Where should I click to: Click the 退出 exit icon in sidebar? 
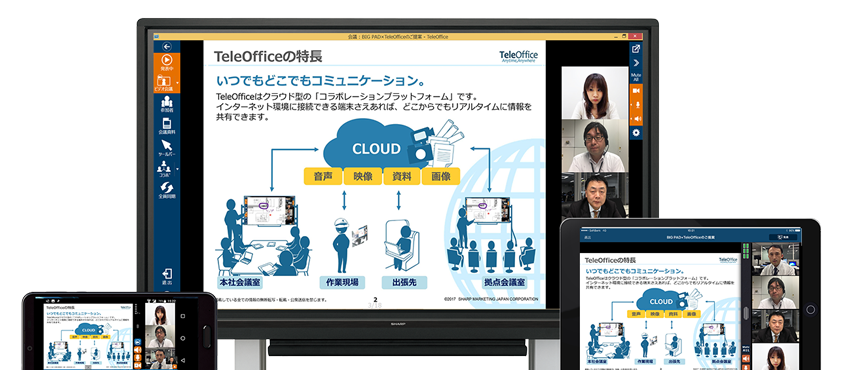click(x=167, y=277)
